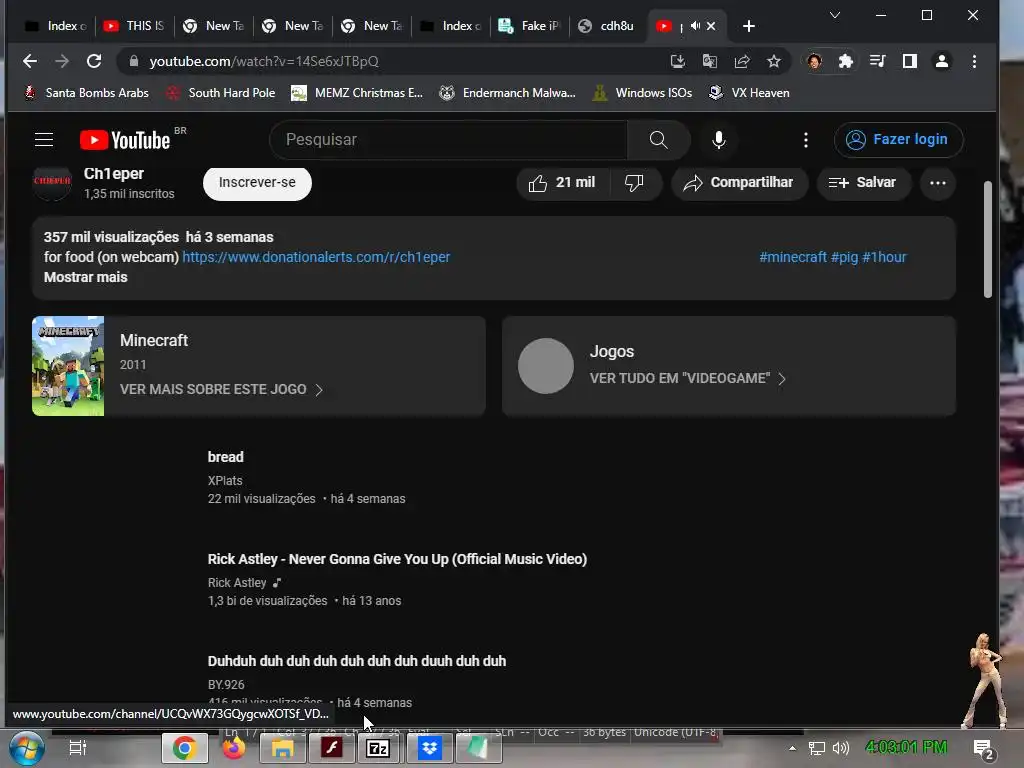Open South Hard Pole bookmark
Viewport: 1024px width, 768px height.
(221, 93)
